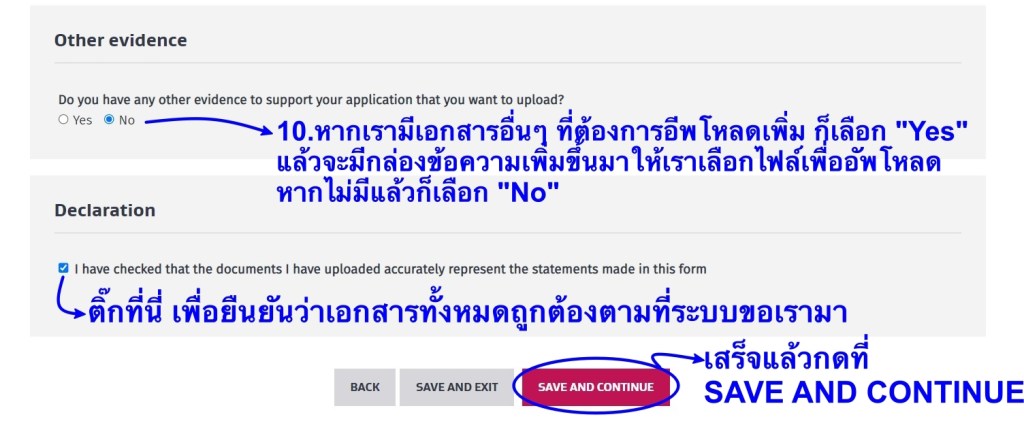Image resolution: width=1024 pixels, height=421 pixels.
Task: Click the Declaration section heading
Action: click(104, 211)
